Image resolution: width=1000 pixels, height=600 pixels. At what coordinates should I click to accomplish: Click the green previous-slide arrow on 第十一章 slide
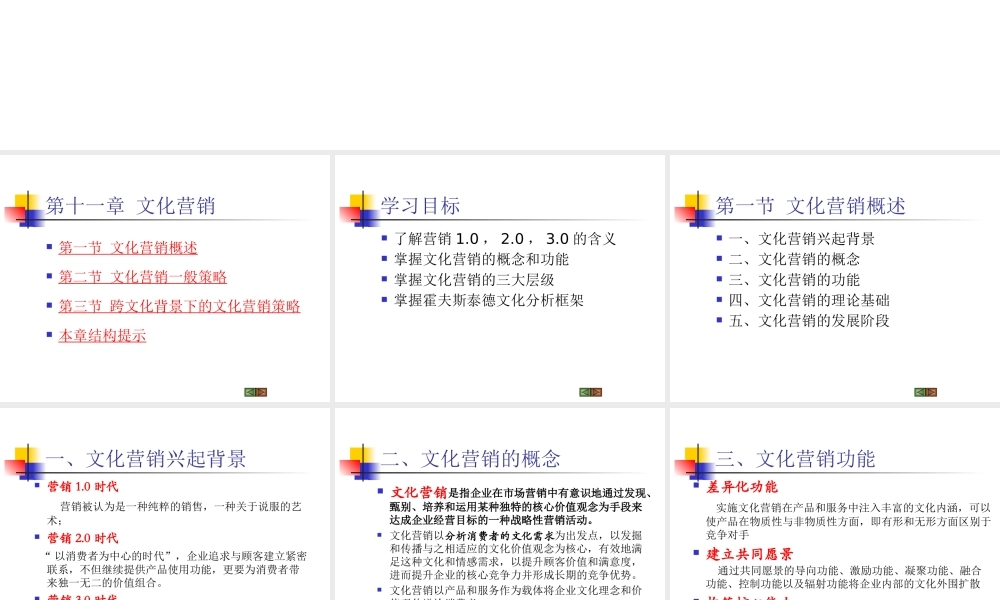(x=250, y=392)
